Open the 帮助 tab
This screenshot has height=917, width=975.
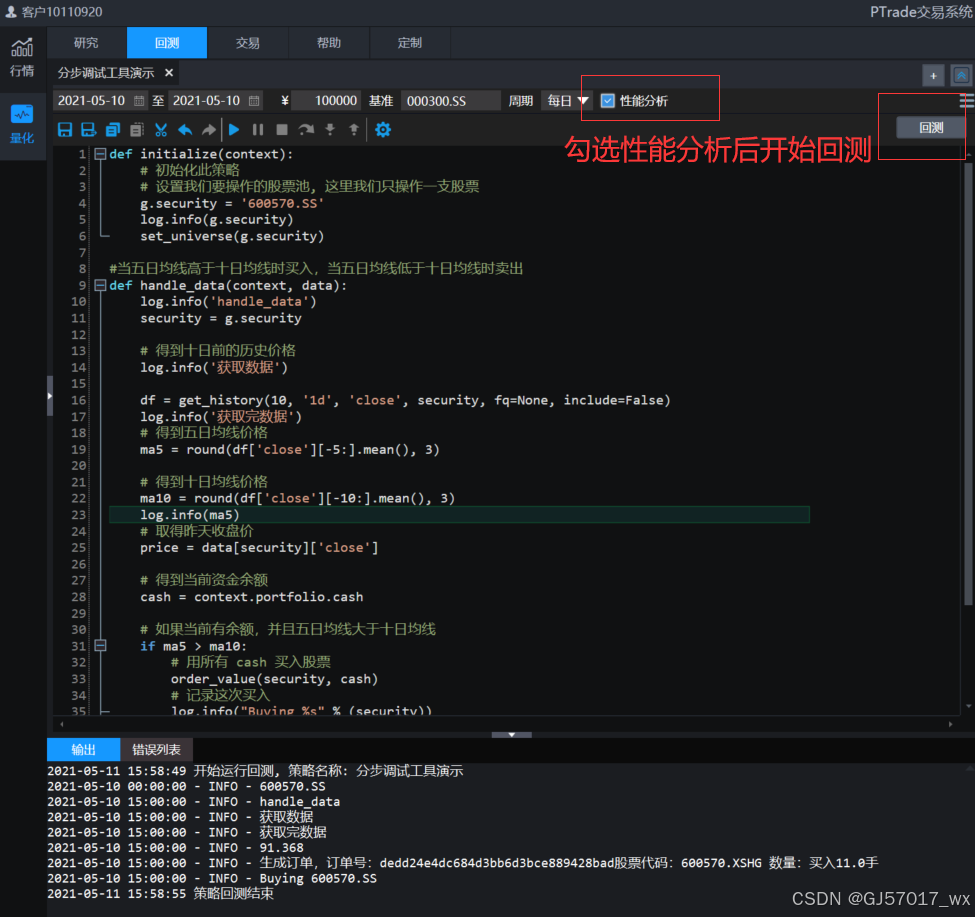(x=329, y=42)
